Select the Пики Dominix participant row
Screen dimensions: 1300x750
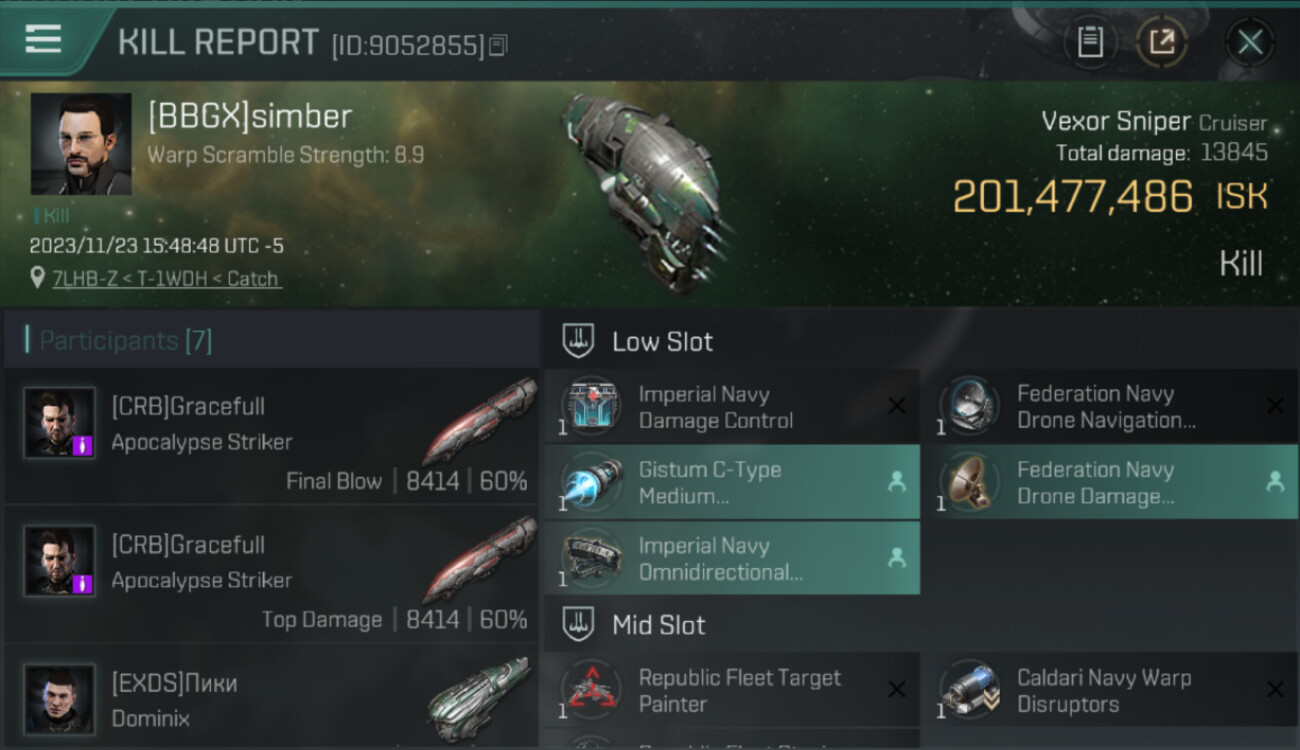coord(271,698)
